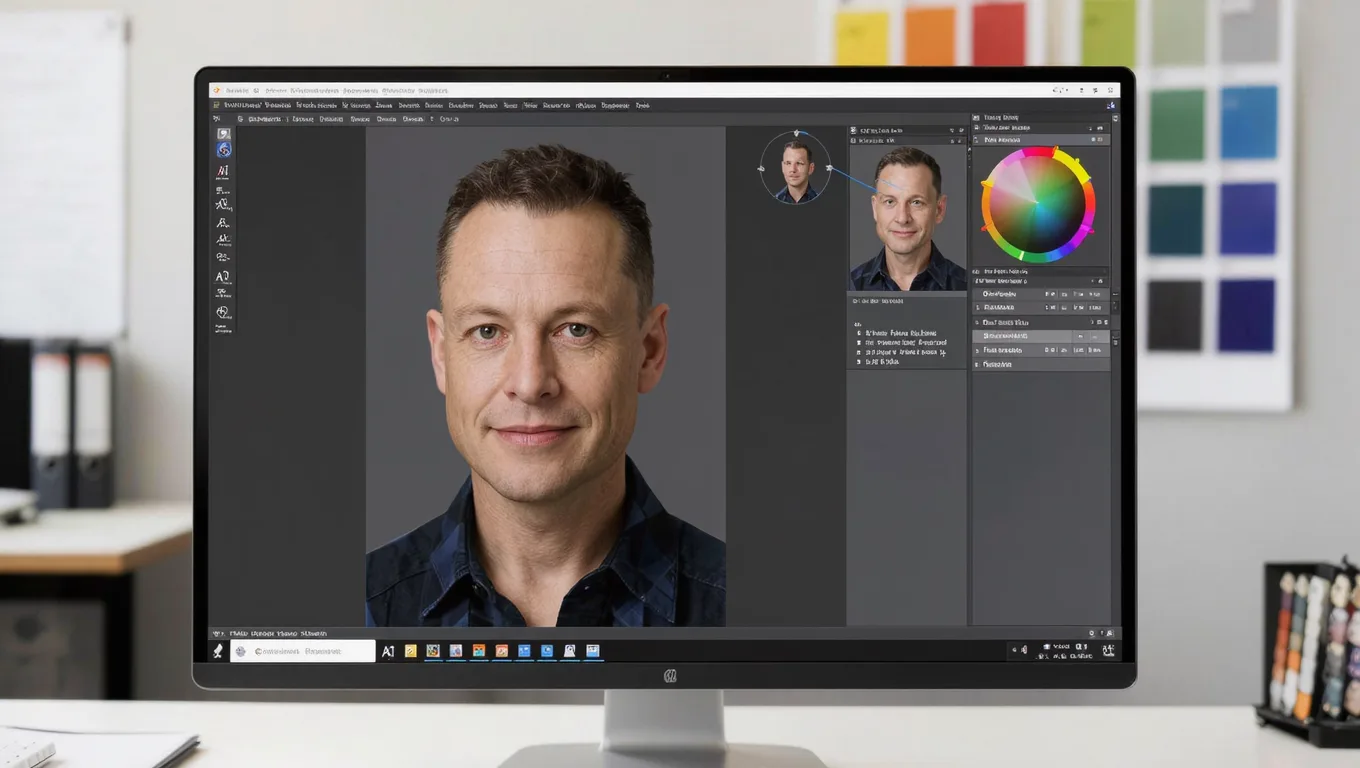1360x768 pixels.
Task: Click the circular portrait thumbnail on canvas
Action: (796, 168)
